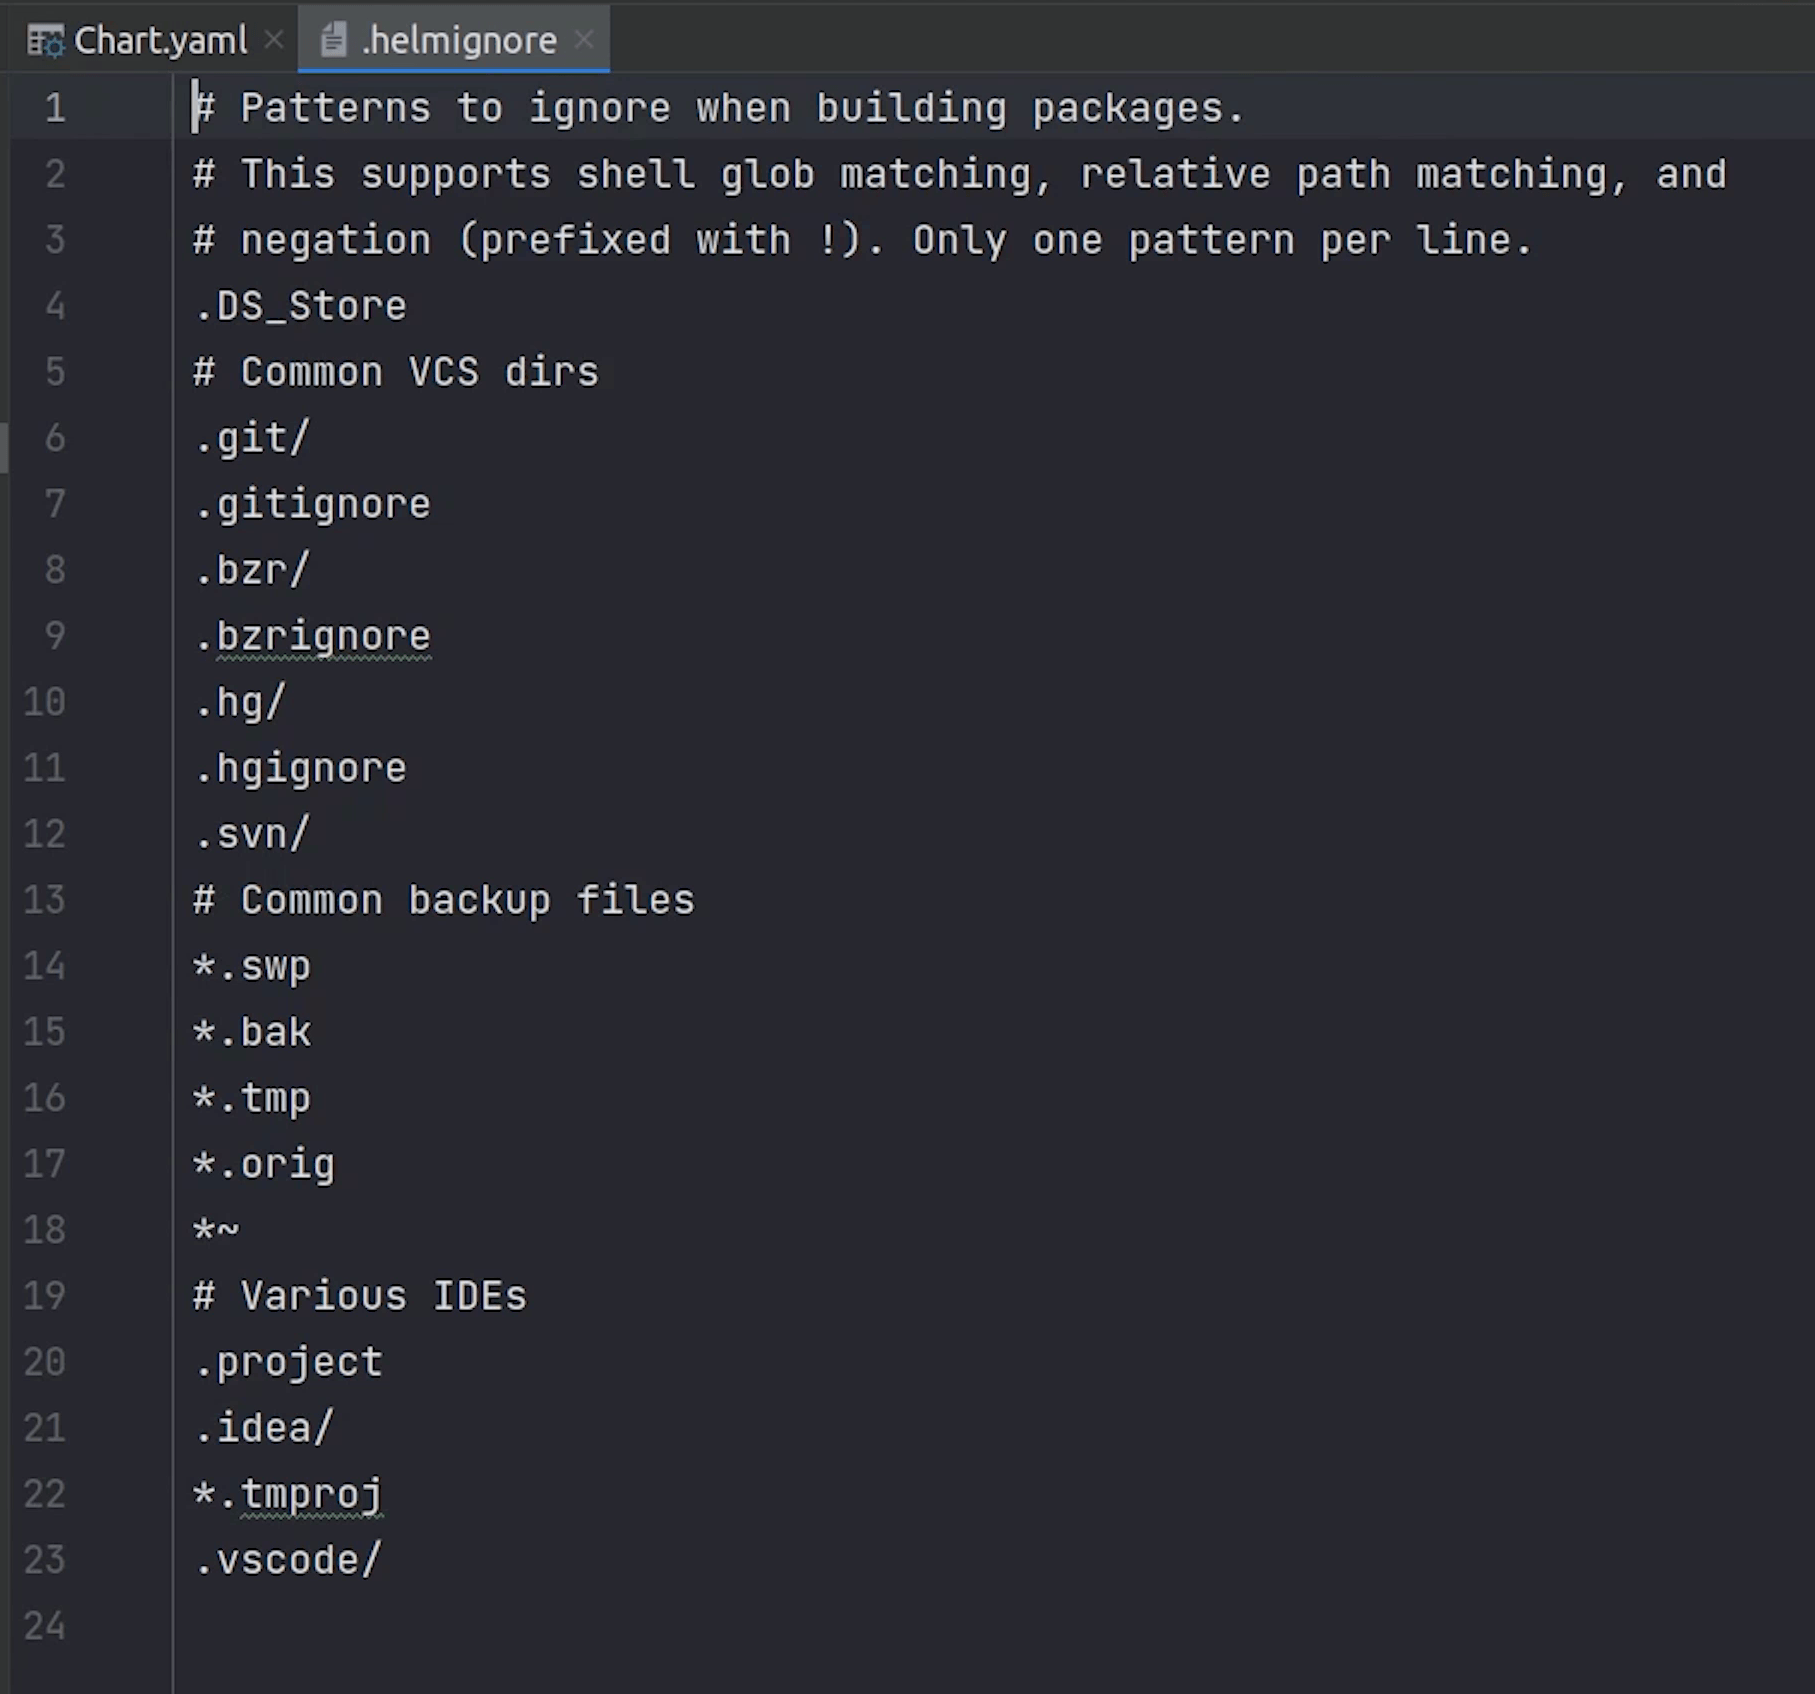The image size is (1815, 1694).
Task: Click the .helmignore file icon
Action: pos(333,41)
